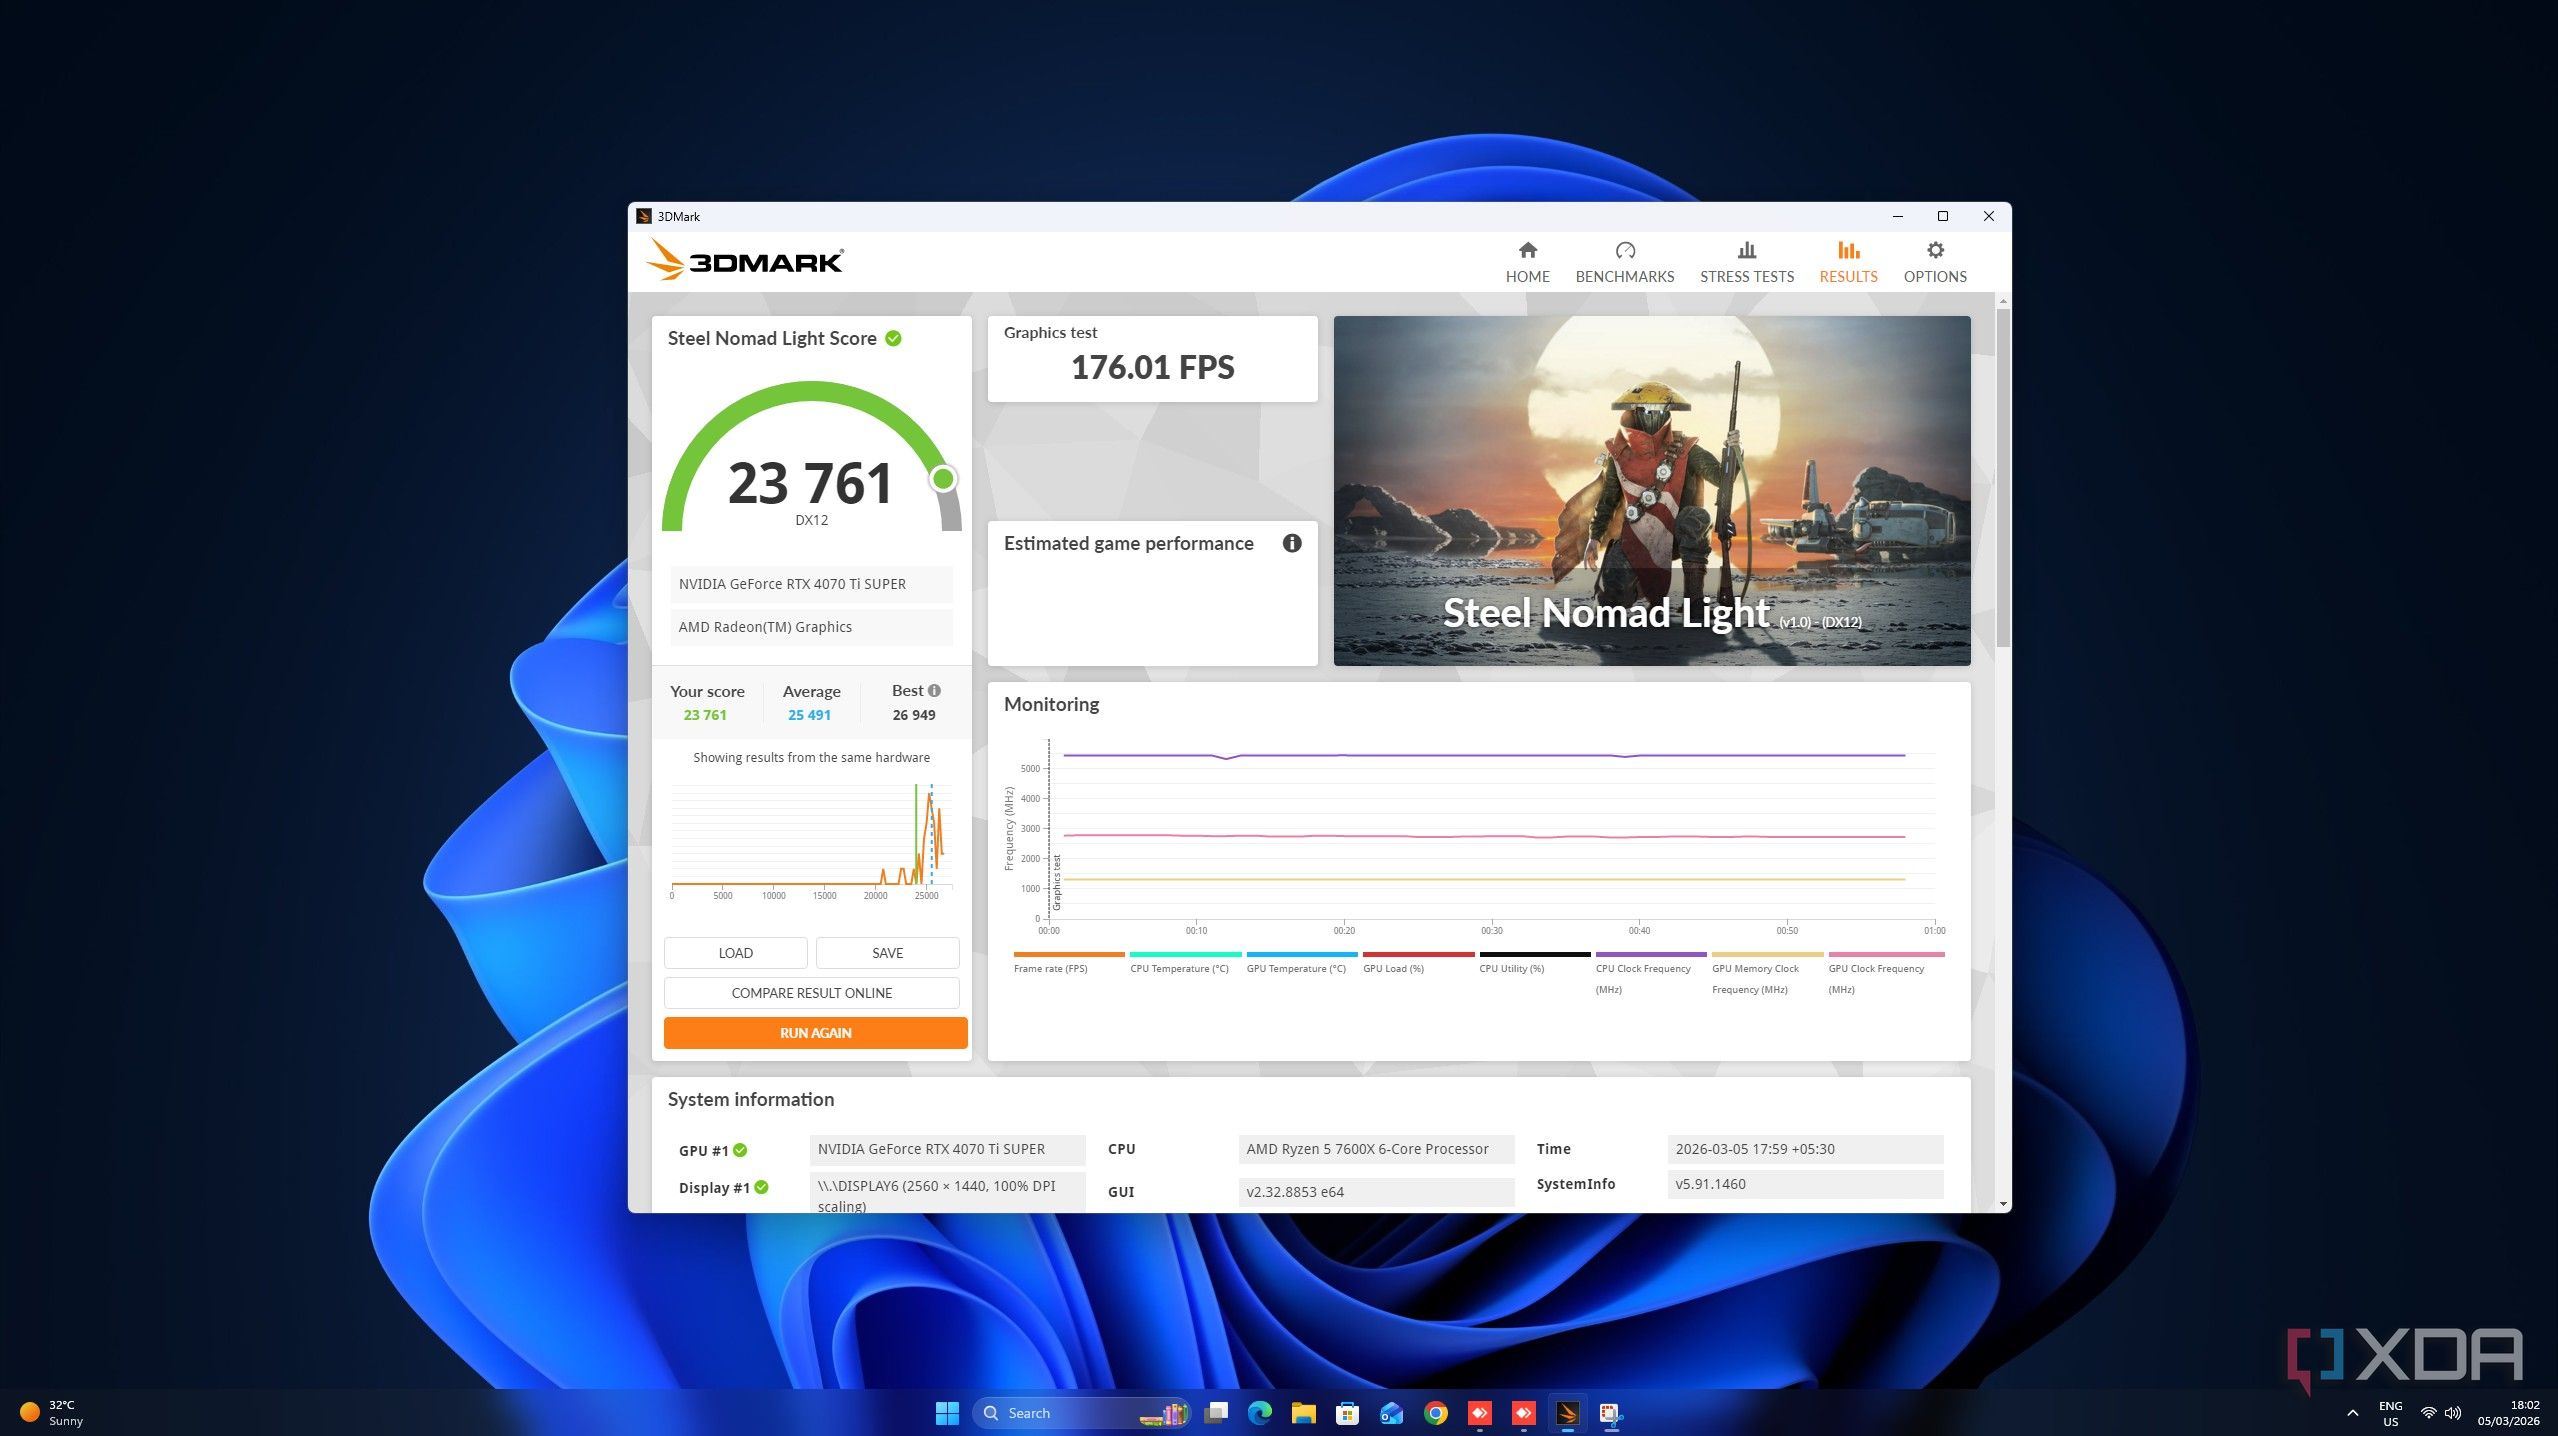Toggle CPU Utility (%) series in the Monitoring legend
Image resolution: width=2558 pixels, height=1436 pixels.
click(x=1534, y=962)
